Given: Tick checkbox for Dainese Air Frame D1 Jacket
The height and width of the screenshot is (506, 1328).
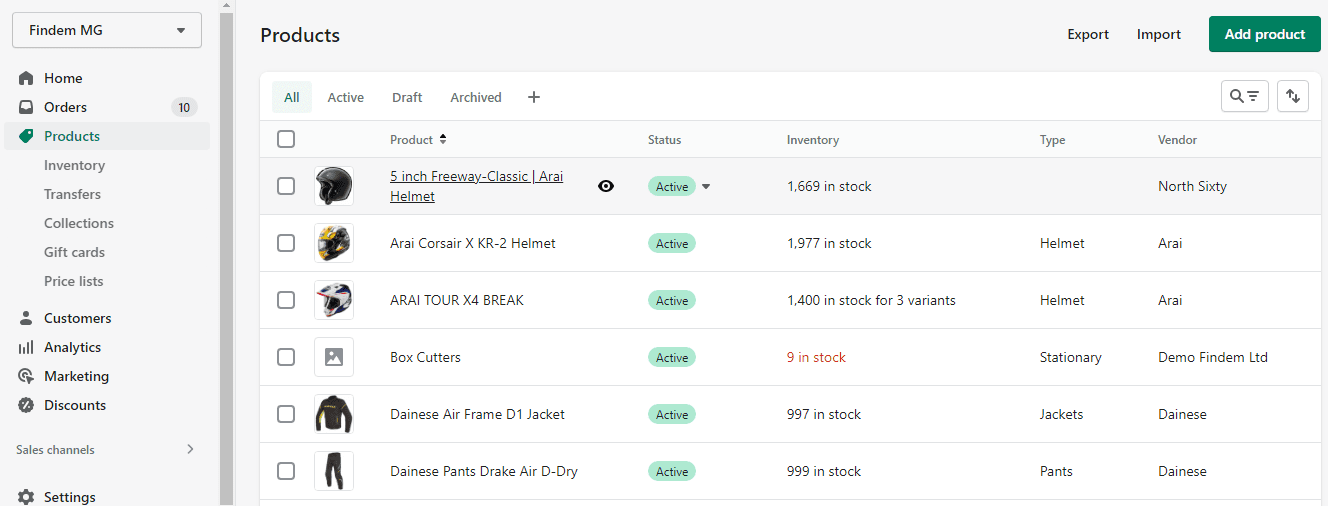Looking at the screenshot, I should coord(286,414).
